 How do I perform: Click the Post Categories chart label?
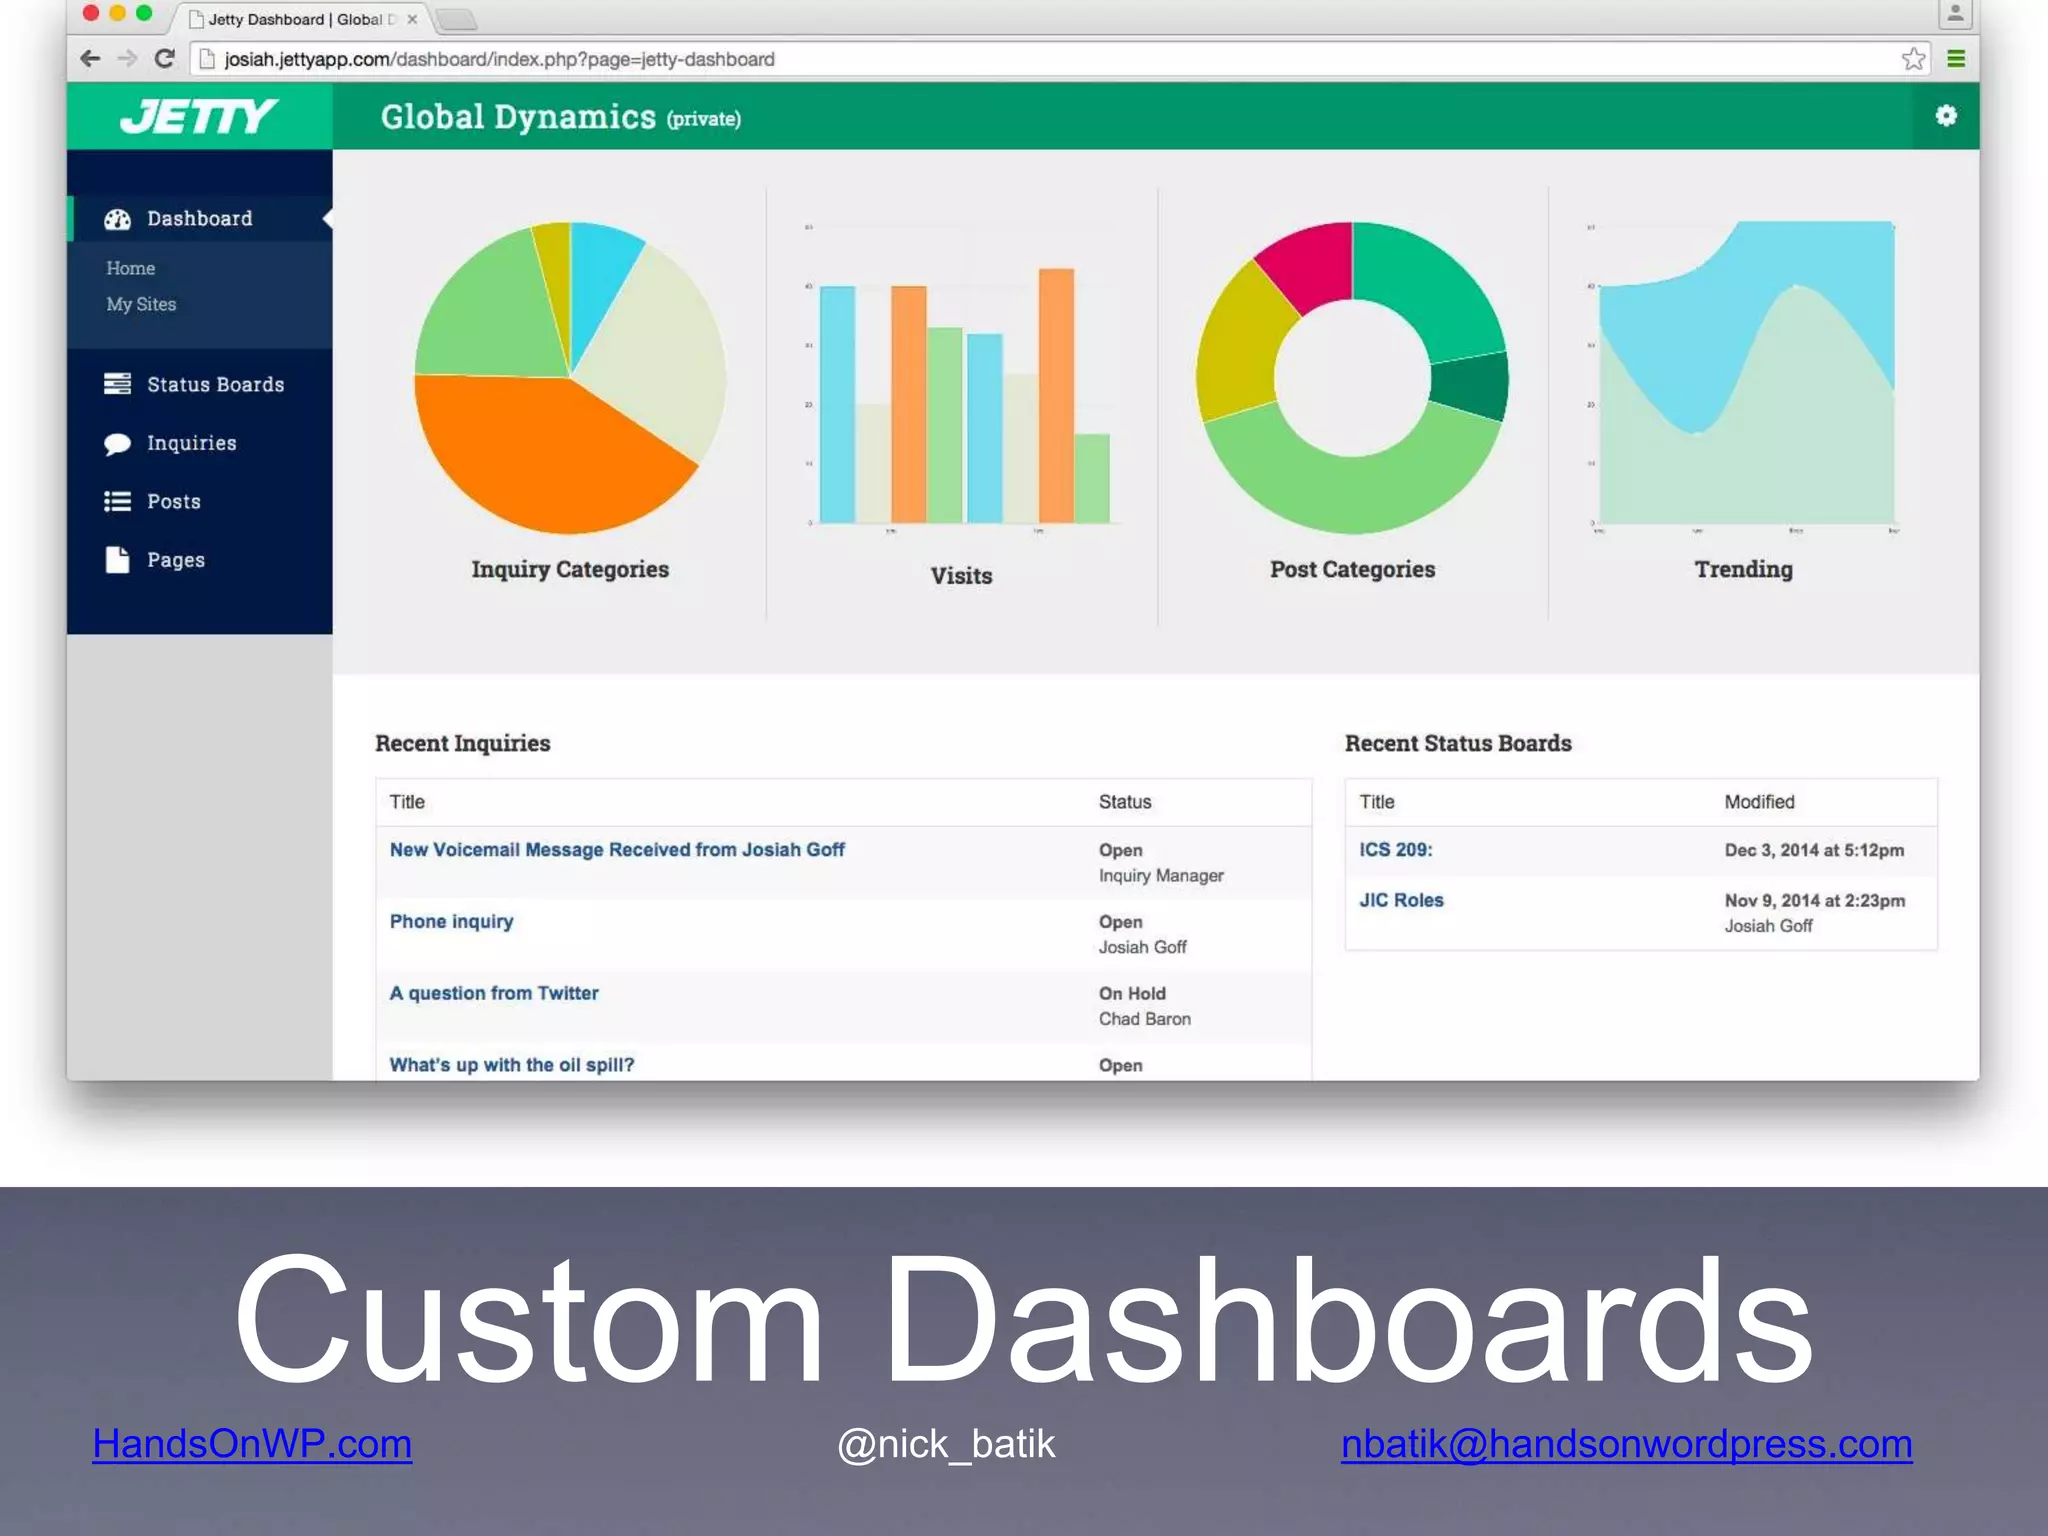click(1352, 569)
